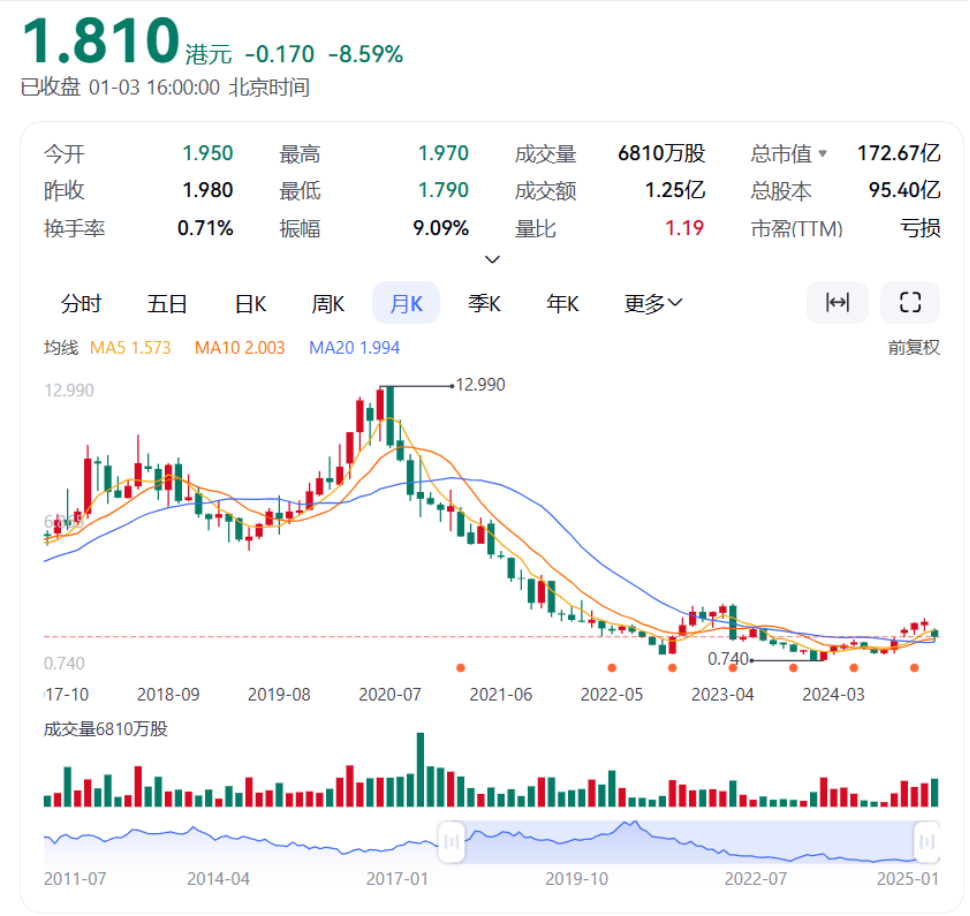This screenshot has width=970, height=916.
Task: Toggle the MA20 moving average line
Action: pos(354,348)
